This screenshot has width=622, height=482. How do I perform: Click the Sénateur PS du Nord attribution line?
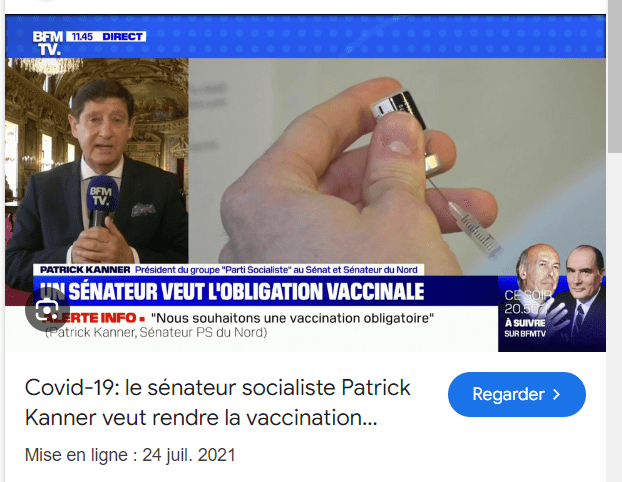click(156, 332)
